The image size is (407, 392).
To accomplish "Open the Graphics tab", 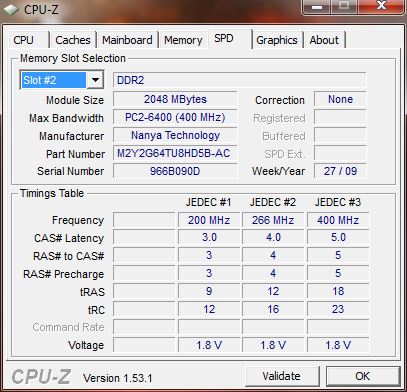I will click(x=277, y=40).
